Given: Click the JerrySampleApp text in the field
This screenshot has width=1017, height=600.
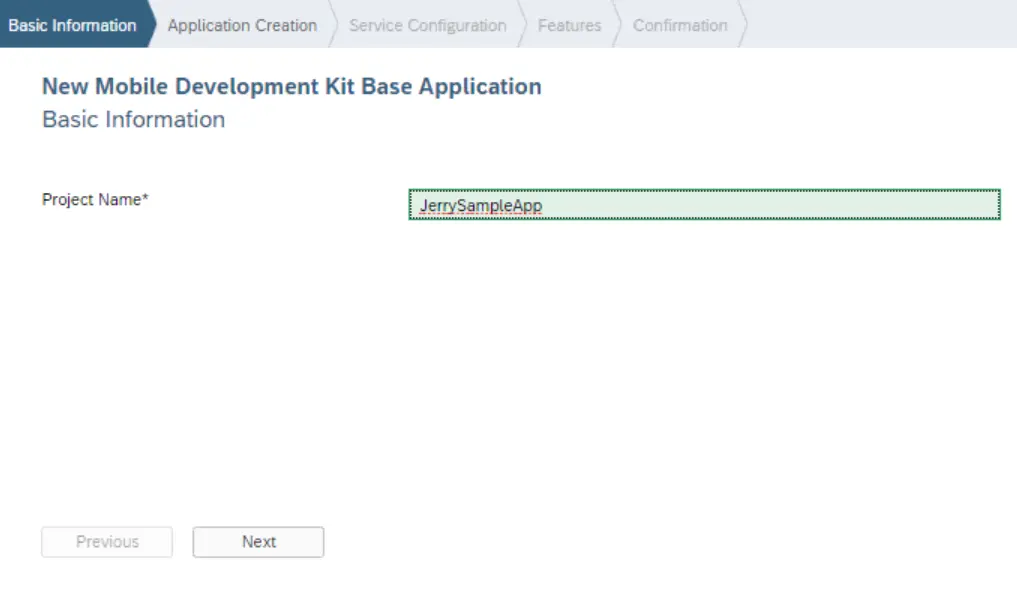Looking at the screenshot, I should pos(481,206).
